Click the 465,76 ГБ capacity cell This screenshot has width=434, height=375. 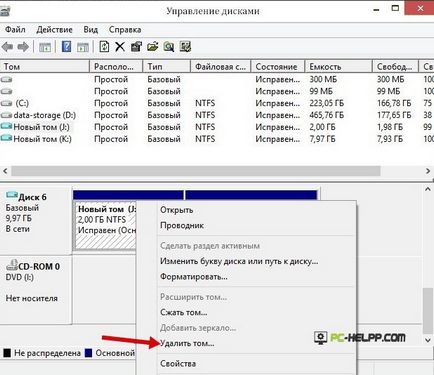click(x=327, y=115)
